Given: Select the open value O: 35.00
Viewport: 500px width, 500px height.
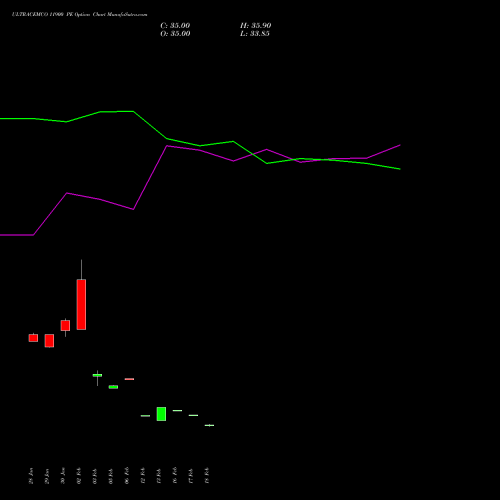Looking at the screenshot, I should pyautogui.click(x=175, y=33).
